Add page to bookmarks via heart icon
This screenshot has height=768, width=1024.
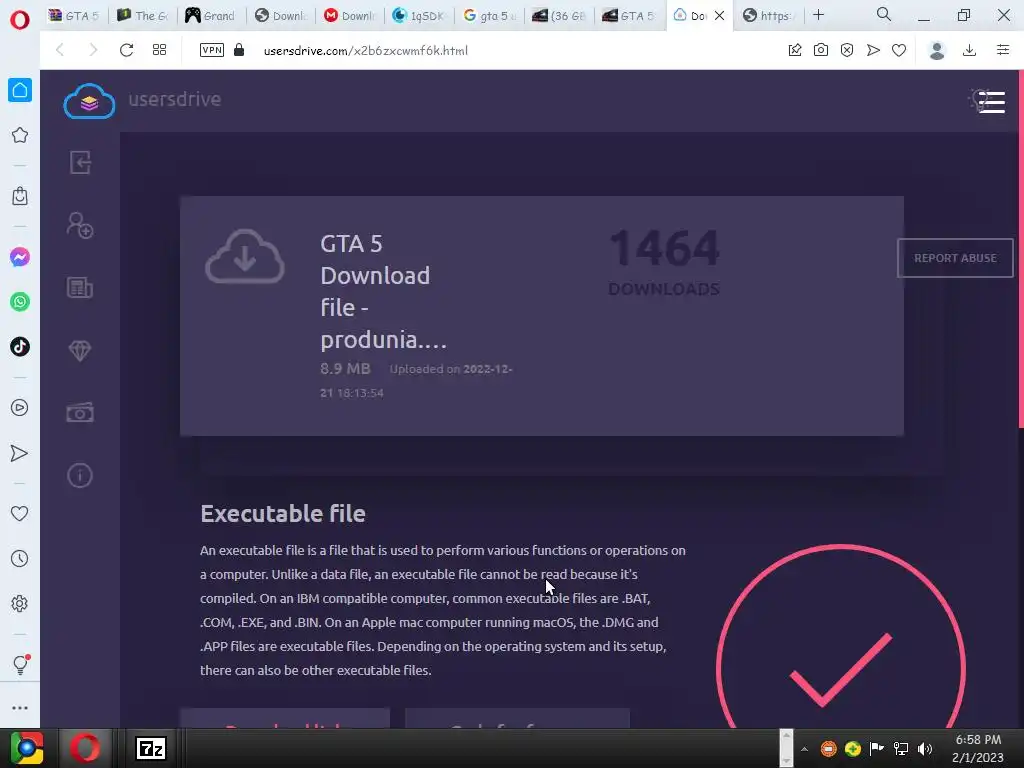pyautogui.click(x=899, y=50)
